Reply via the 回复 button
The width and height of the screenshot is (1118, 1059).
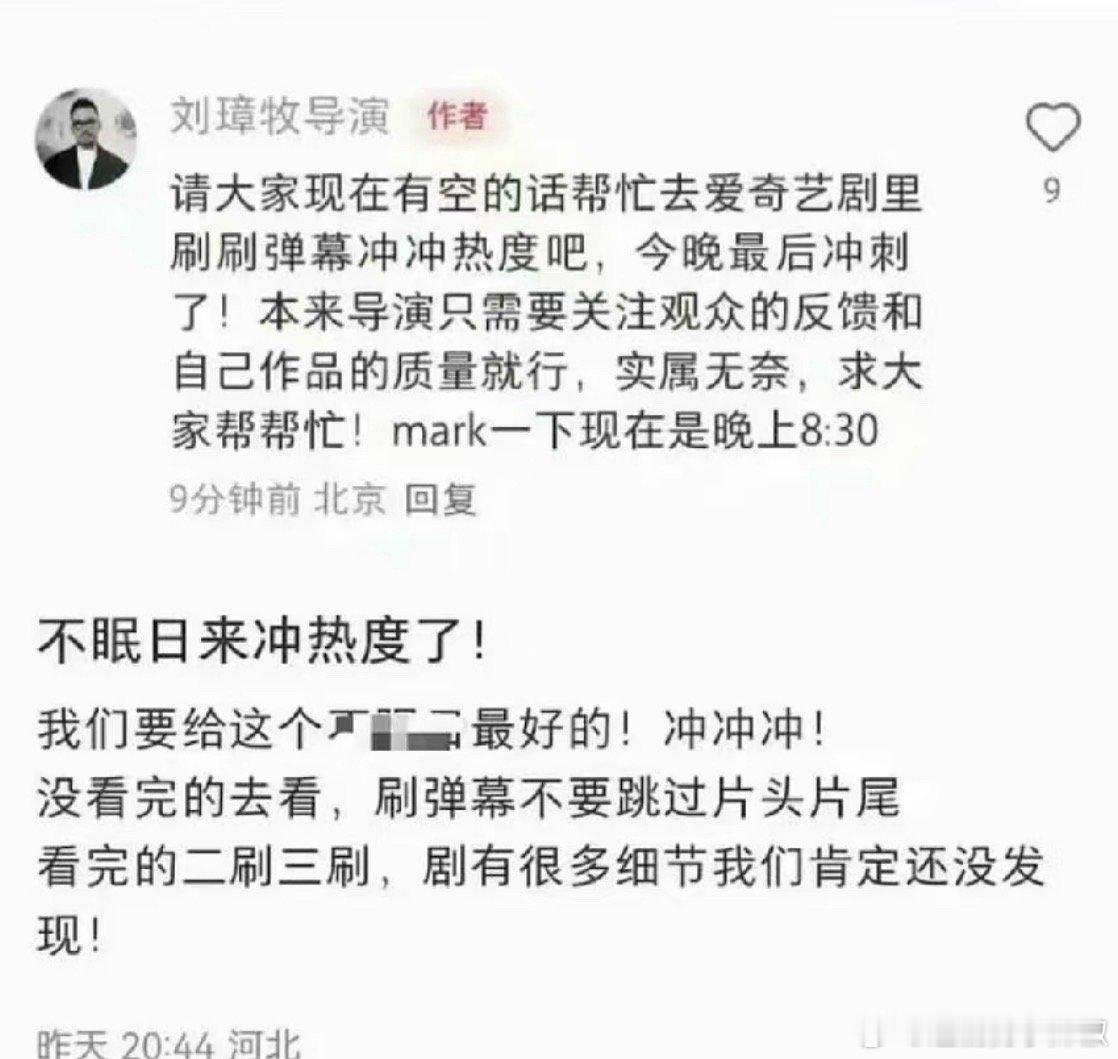click(440, 498)
